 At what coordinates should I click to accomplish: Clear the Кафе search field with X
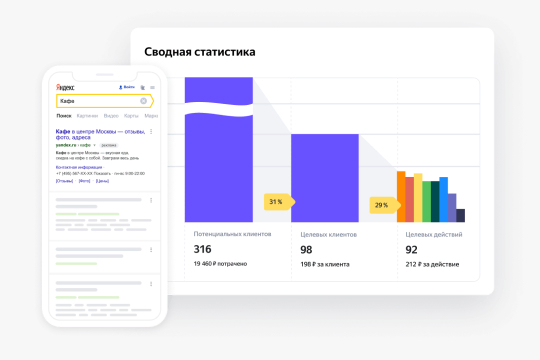(143, 101)
